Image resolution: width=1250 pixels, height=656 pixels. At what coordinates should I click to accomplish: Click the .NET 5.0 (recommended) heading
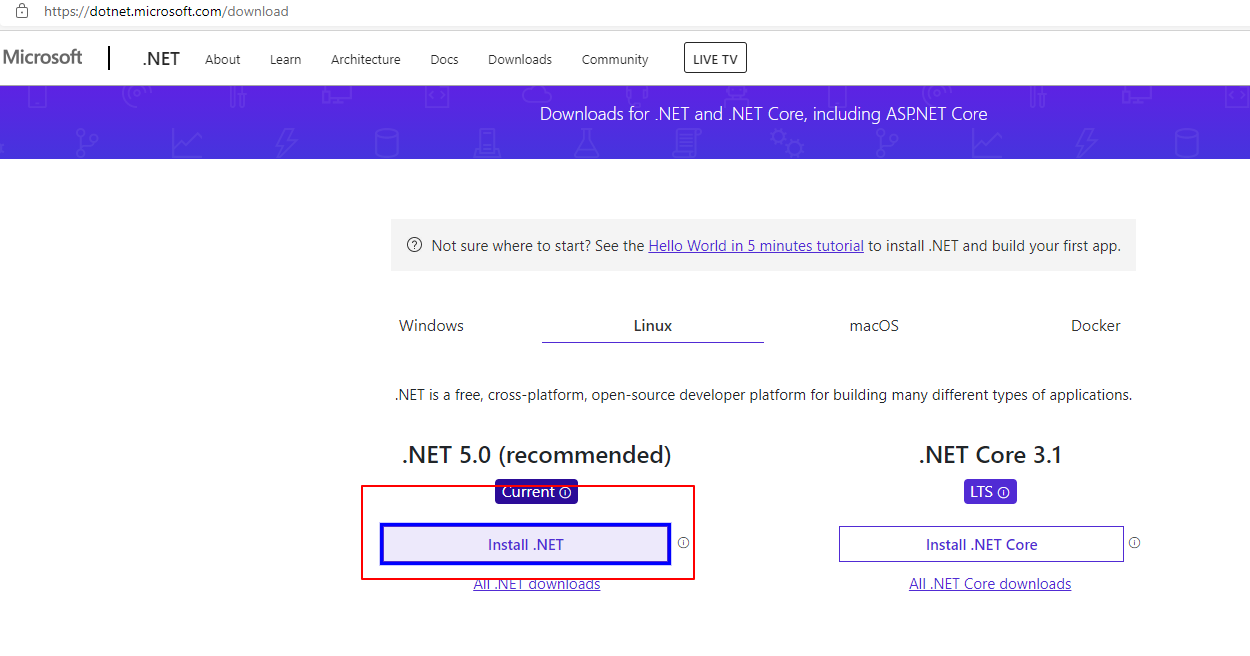pyautogui.click(x=537, y=455)
